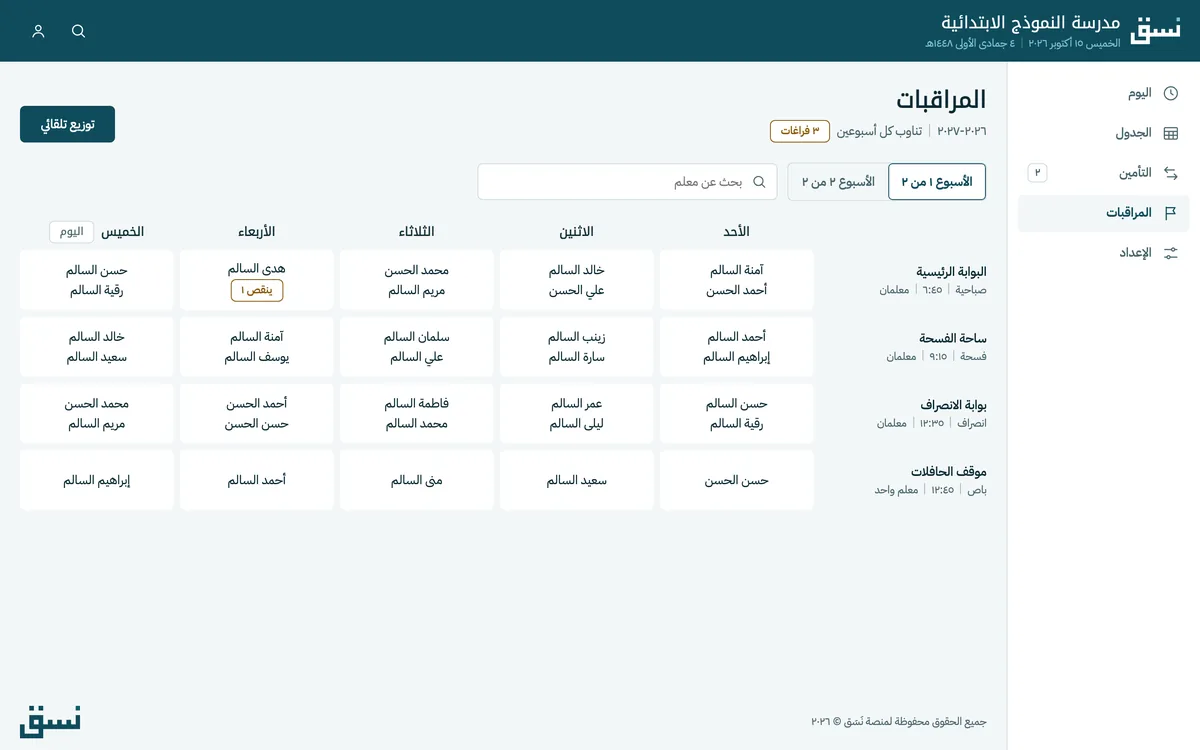1200x750 pixels.
Task: Select المراقبات flag icon in sidebar
Action: (x=1171, y=213)
